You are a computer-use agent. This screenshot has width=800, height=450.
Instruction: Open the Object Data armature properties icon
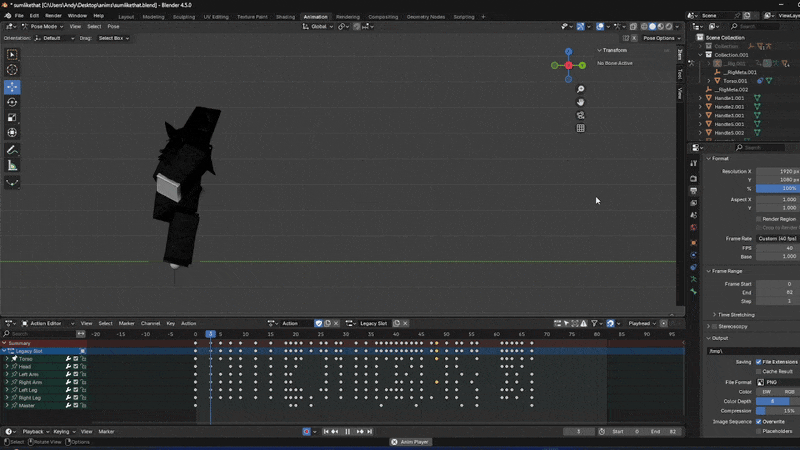pyautogui.click(x=693, y=279)
